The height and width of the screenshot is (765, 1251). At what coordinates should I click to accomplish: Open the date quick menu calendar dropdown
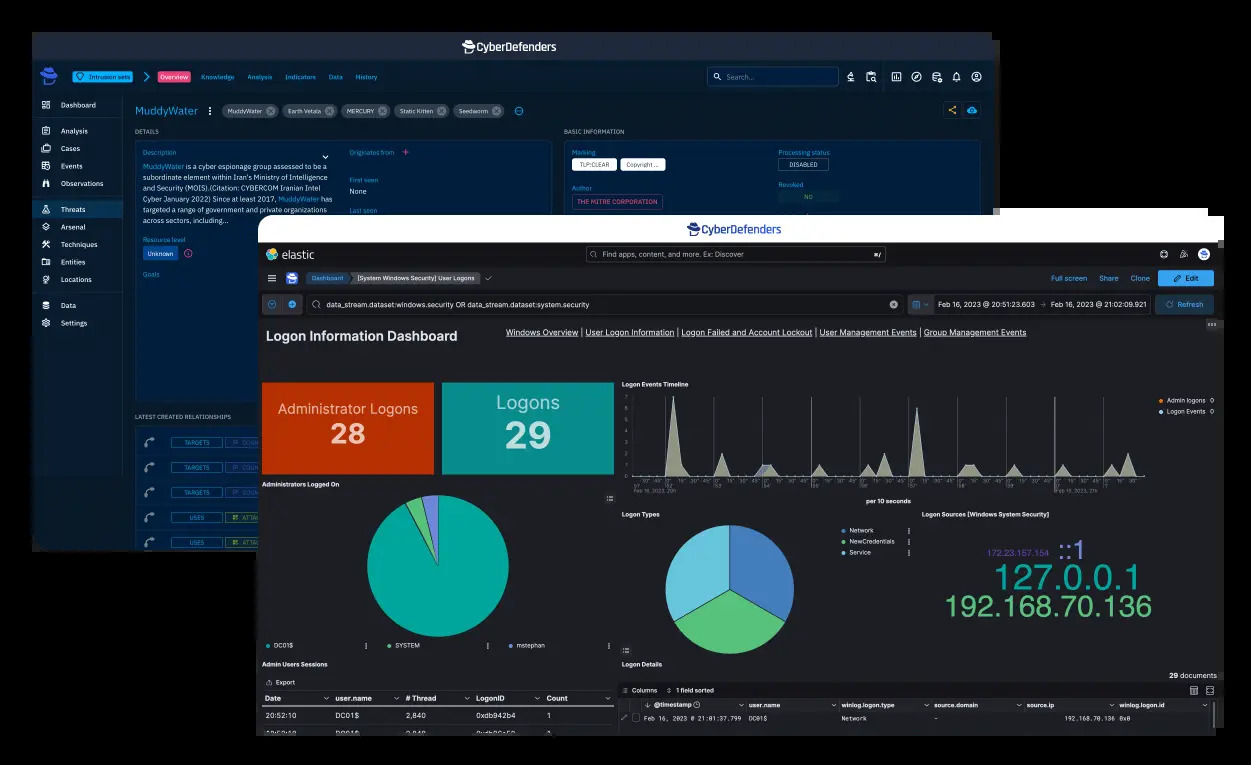point(920,304)
